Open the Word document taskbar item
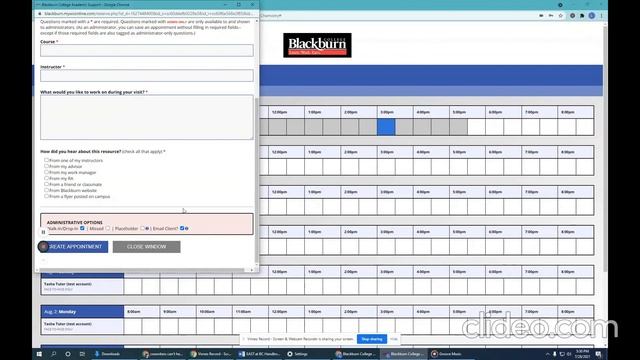 click(x=260, y=354)
